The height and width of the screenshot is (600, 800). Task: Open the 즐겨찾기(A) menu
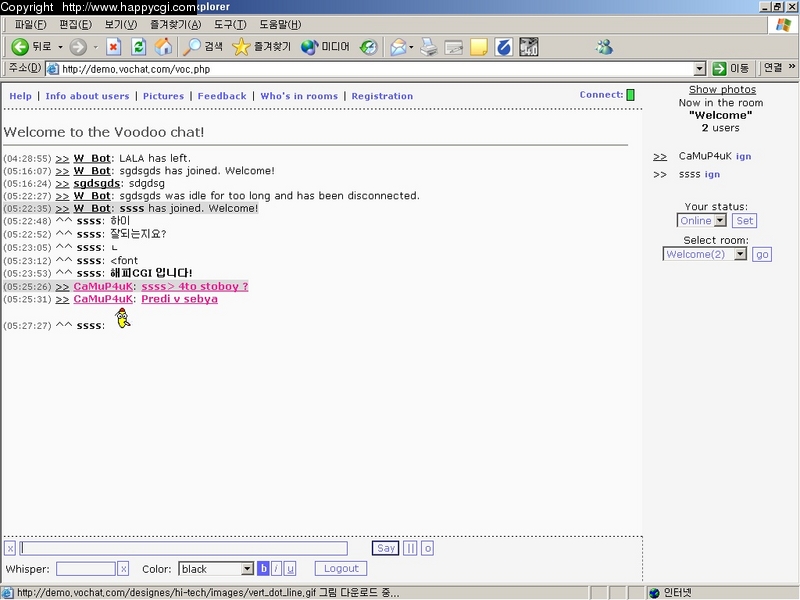[x=176, y=24]
